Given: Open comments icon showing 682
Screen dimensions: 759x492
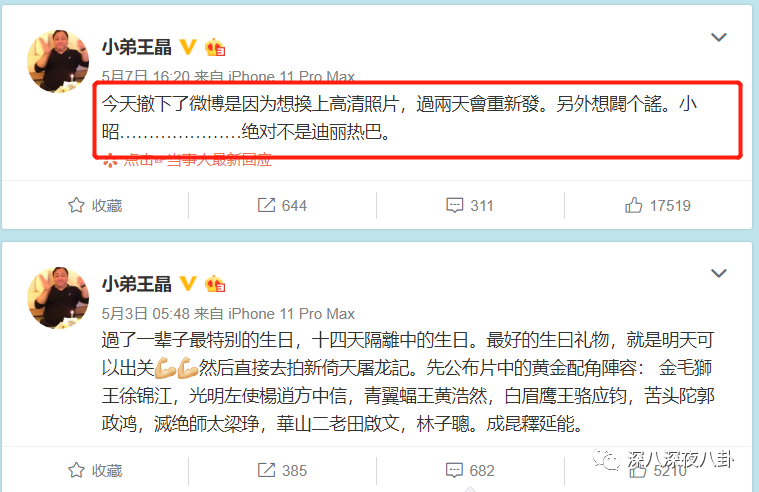Looking at the screenshot, I should [454, 470].
